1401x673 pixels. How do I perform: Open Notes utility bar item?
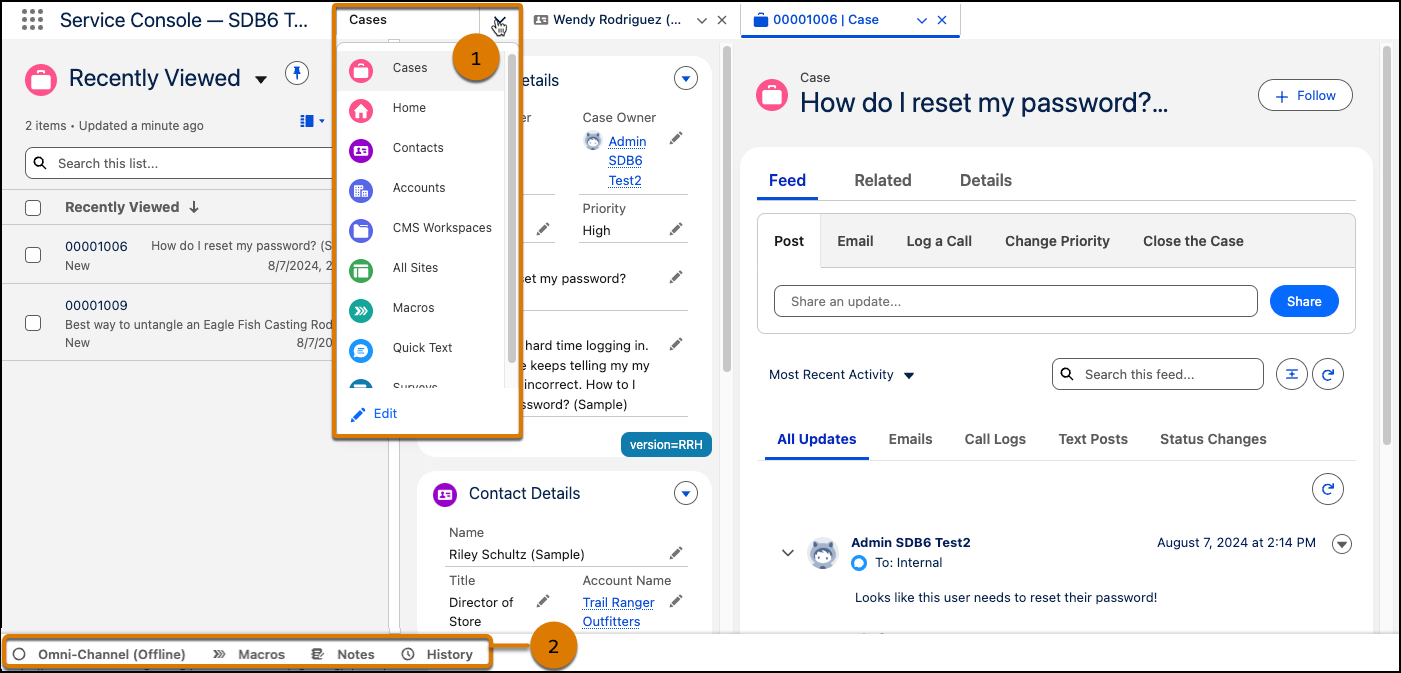(344, 654)
